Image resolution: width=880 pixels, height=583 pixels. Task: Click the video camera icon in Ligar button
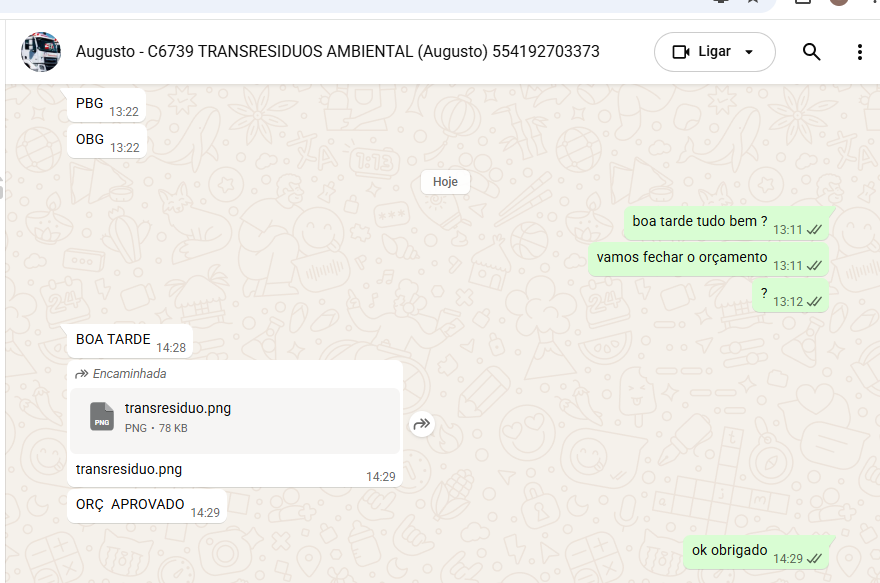pos(681,52)
